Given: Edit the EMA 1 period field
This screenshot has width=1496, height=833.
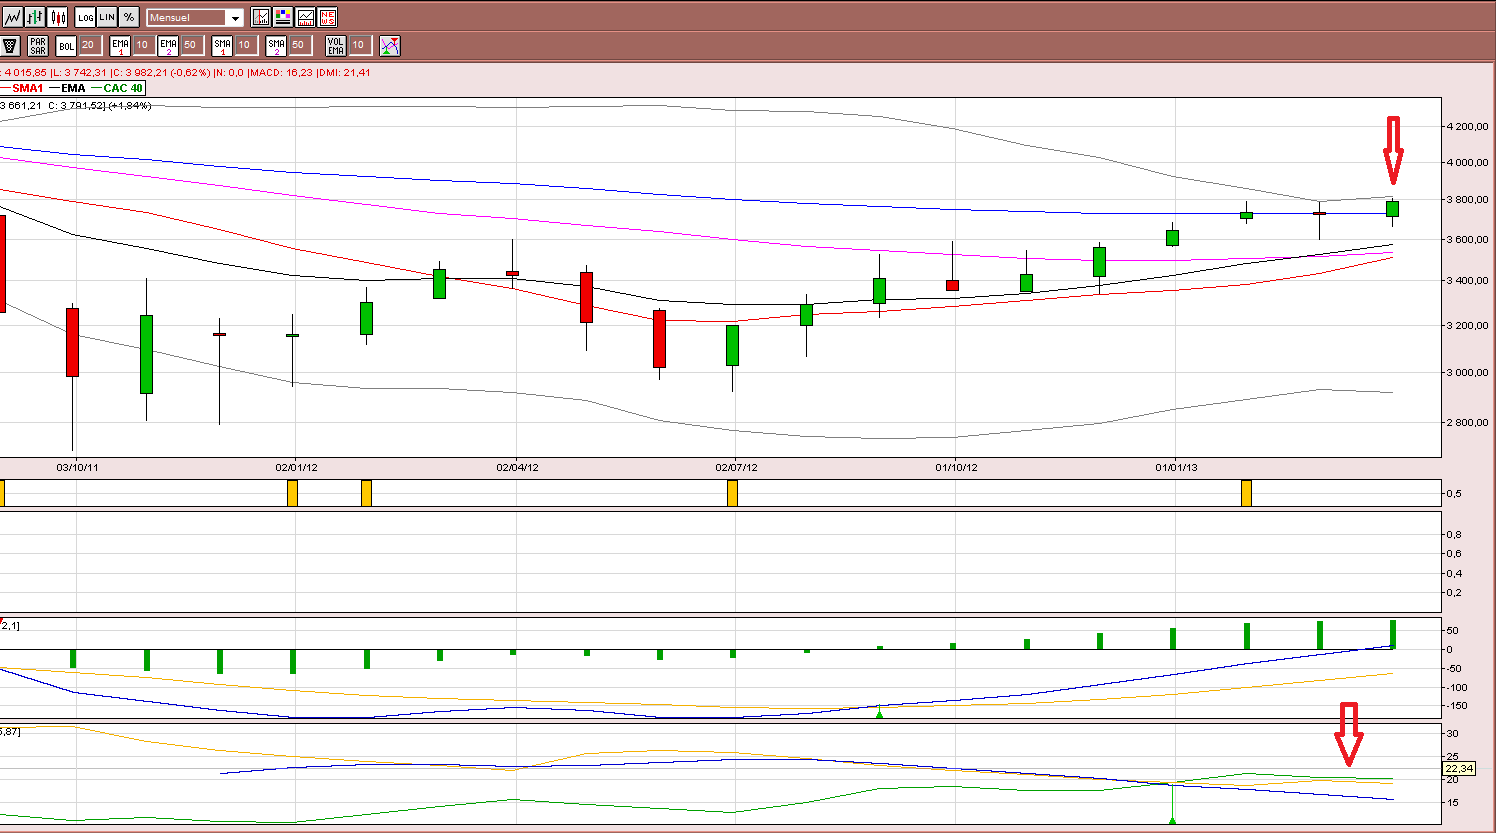Looking at the screenshot, I should [142, 45].
